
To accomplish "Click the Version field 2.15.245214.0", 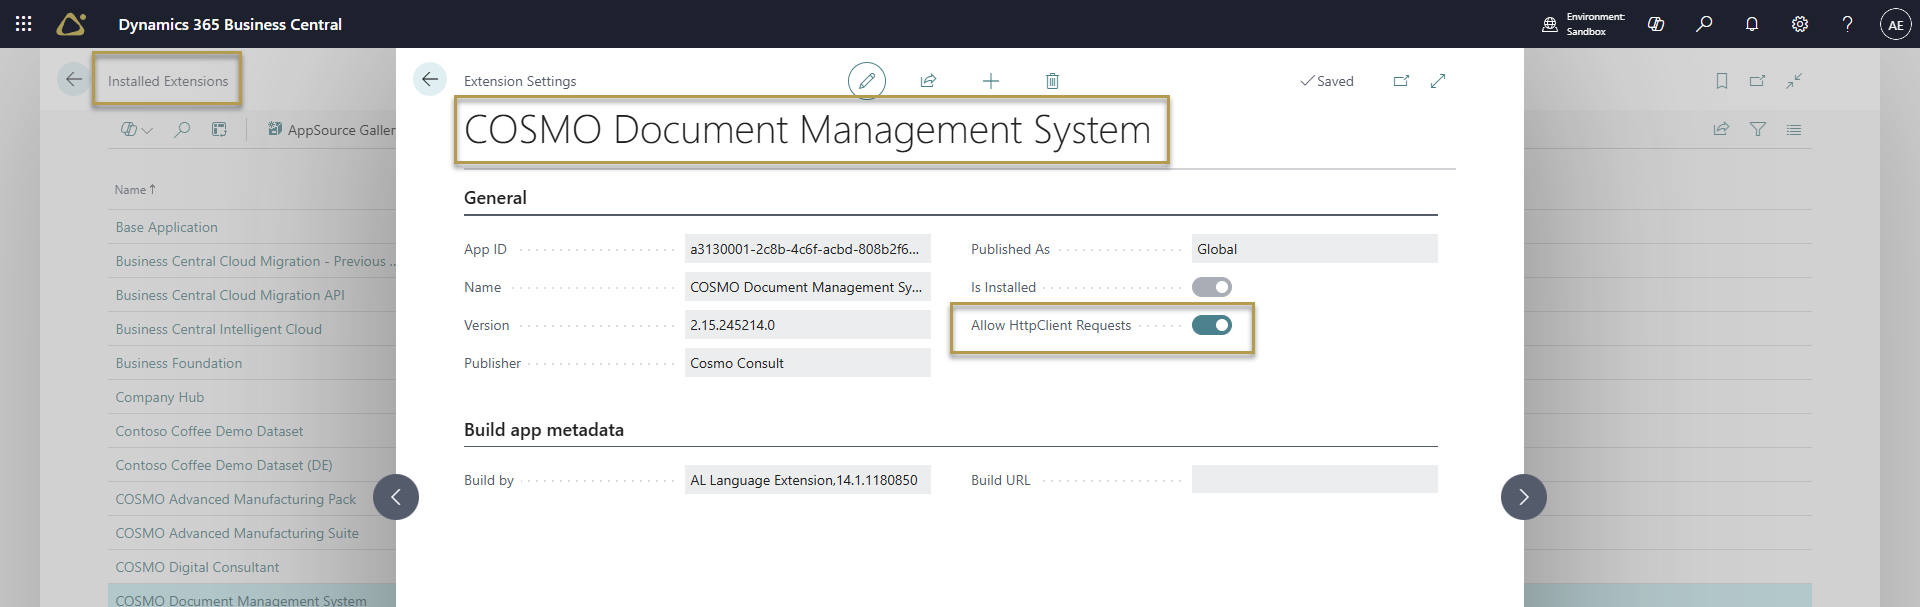I will point(807,325).
